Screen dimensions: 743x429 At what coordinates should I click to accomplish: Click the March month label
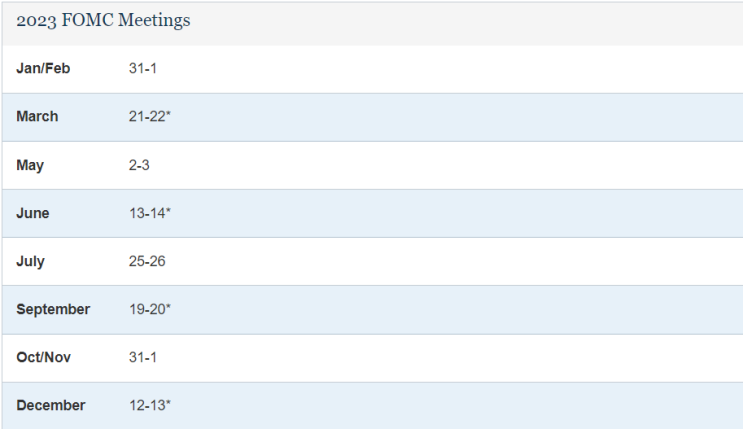[x=37, y=117]
